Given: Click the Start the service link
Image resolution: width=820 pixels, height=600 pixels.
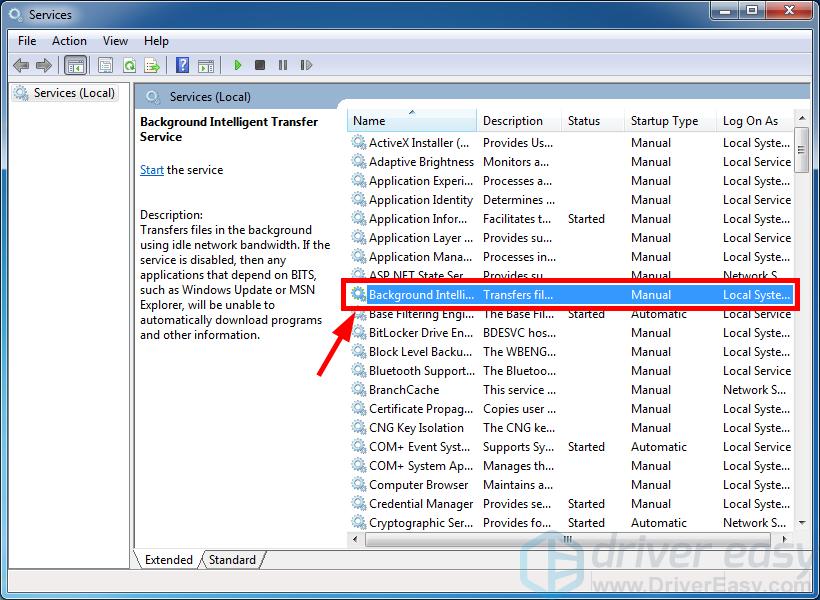Looking at the screenshot, I should [x=152, y=170].
